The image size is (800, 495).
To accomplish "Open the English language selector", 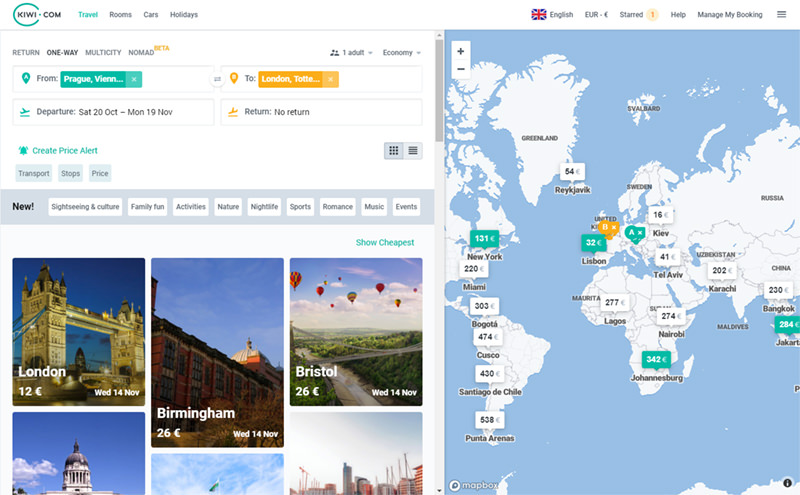I will (552, 15).
